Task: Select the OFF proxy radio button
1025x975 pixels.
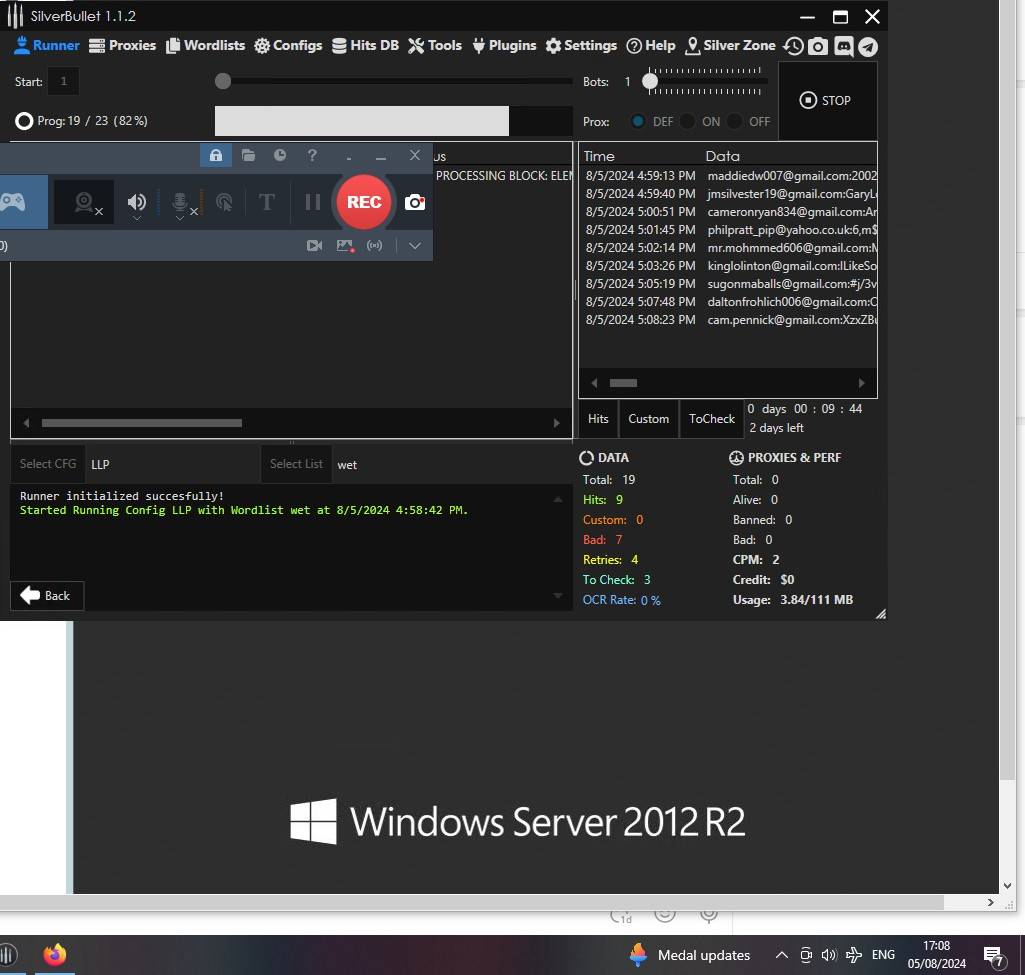Action: pyautogui.click(x=736, y=121)
